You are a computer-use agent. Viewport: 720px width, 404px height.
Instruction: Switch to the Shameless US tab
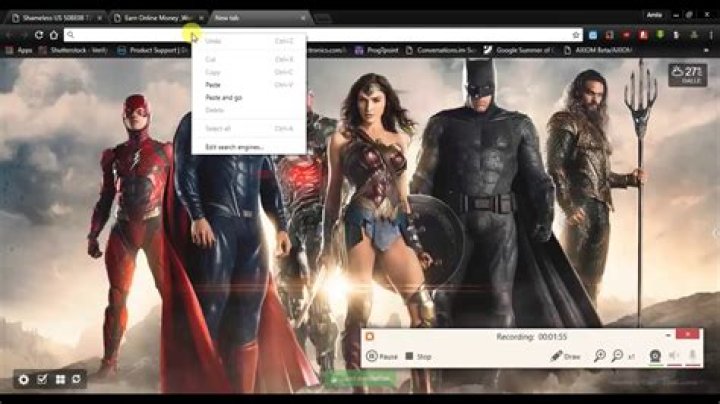[56, 18]
